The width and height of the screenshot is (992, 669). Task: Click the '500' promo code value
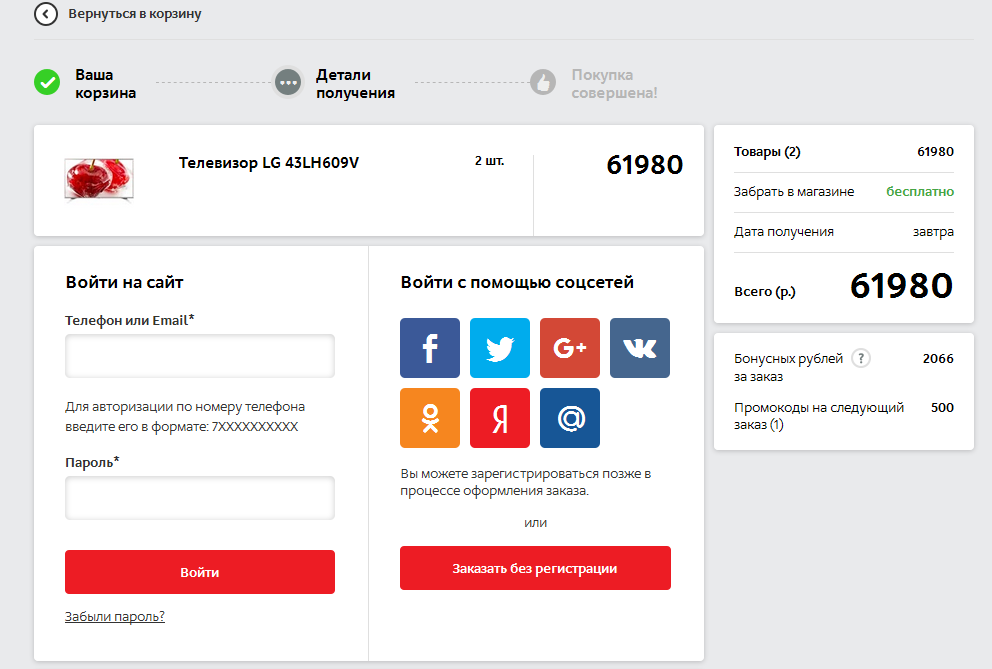pyautogui.click(x=943, y=408)
